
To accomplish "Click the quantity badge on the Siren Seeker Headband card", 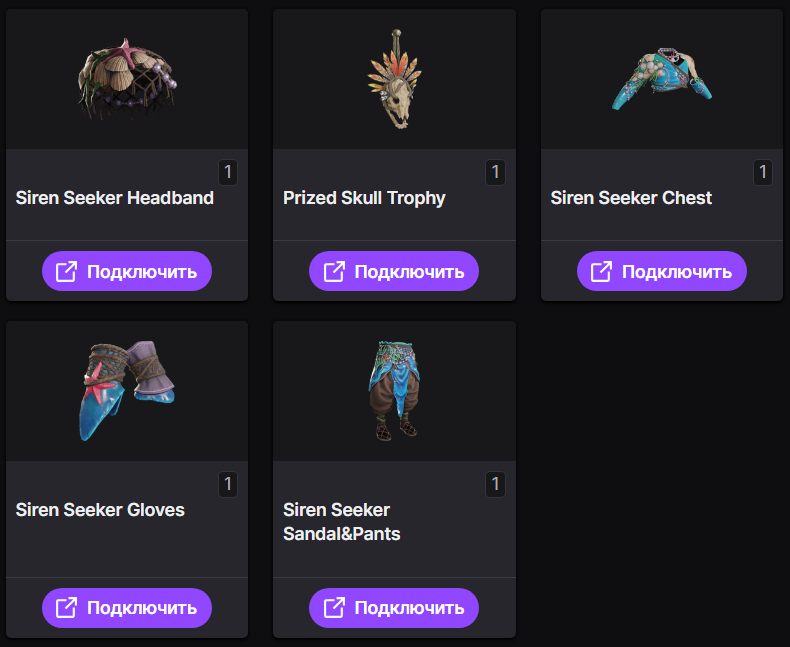I will [x=228, y=172].
